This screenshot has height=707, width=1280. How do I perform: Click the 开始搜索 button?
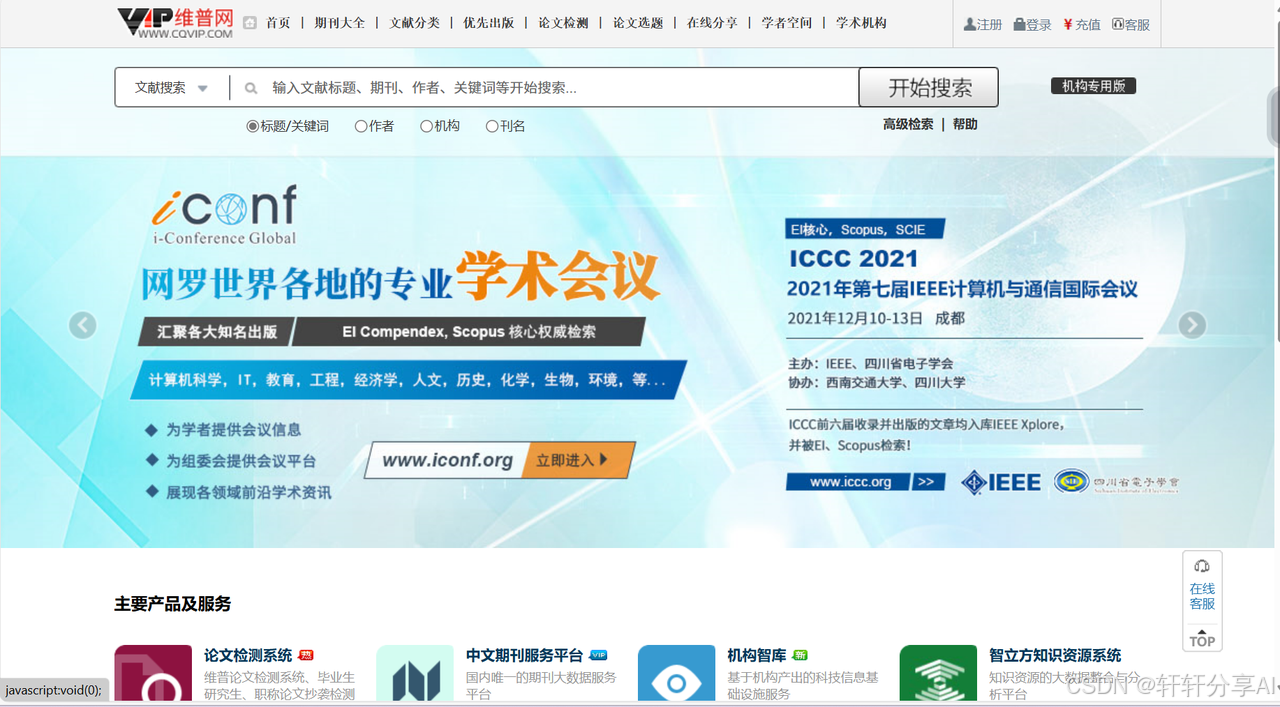(929, 87)
